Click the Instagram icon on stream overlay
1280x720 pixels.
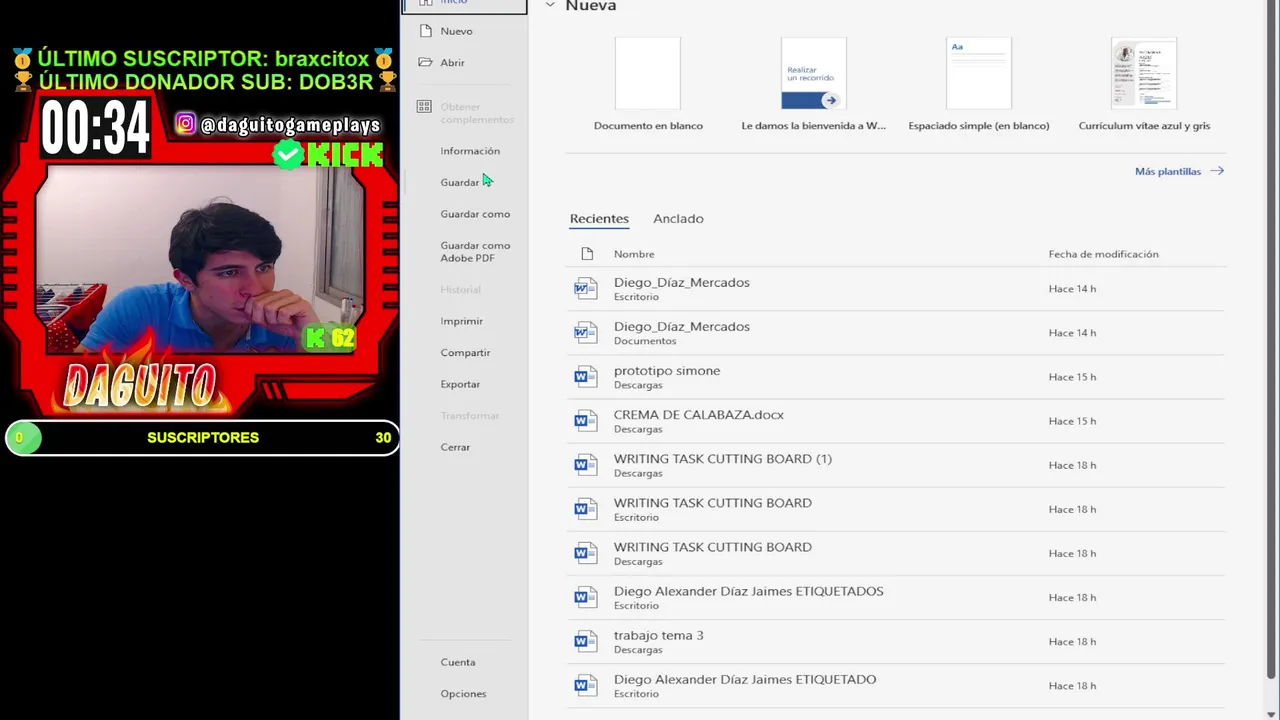(x=186, y=124)
